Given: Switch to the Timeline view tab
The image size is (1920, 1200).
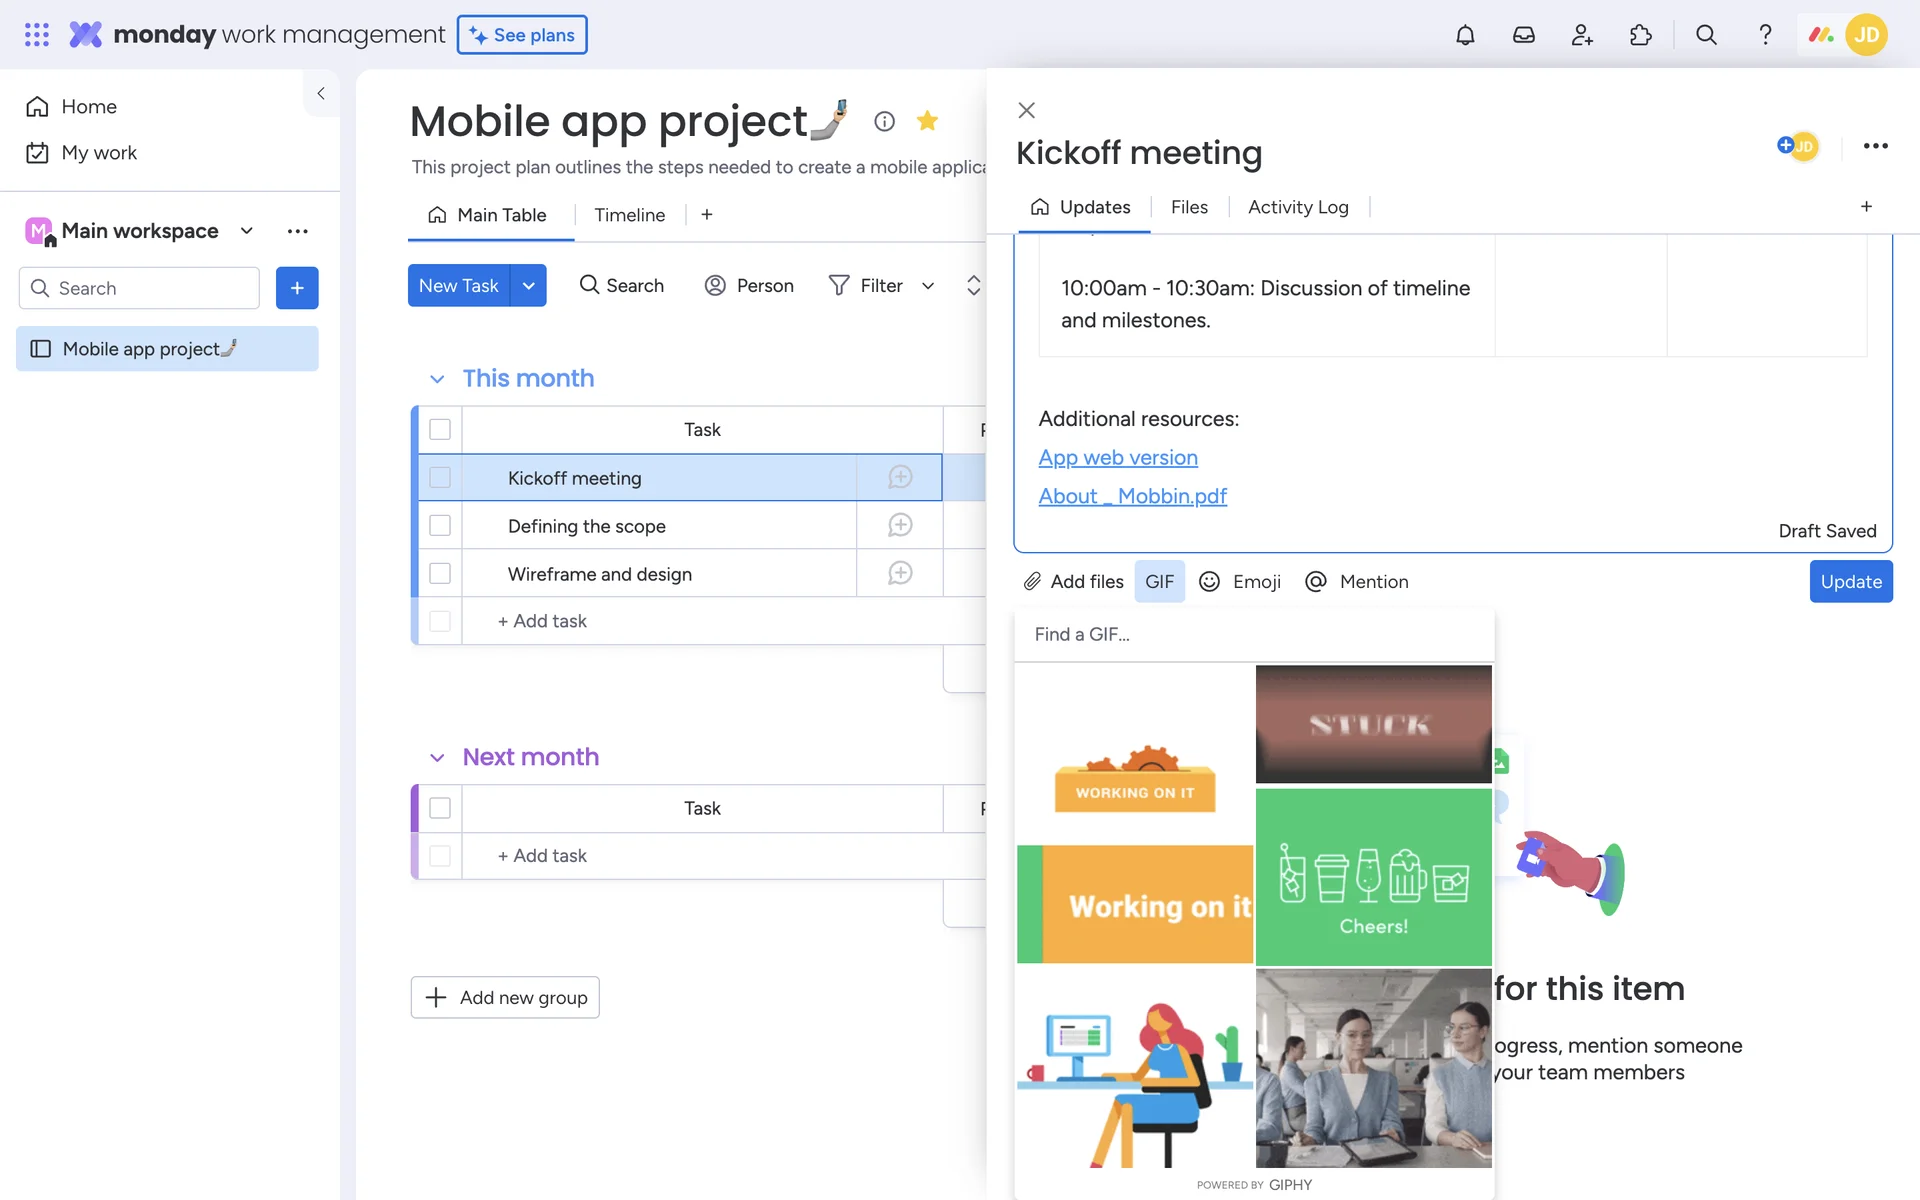Looking at the screenshot, I should pyautogui.click(x=629, y=215).
